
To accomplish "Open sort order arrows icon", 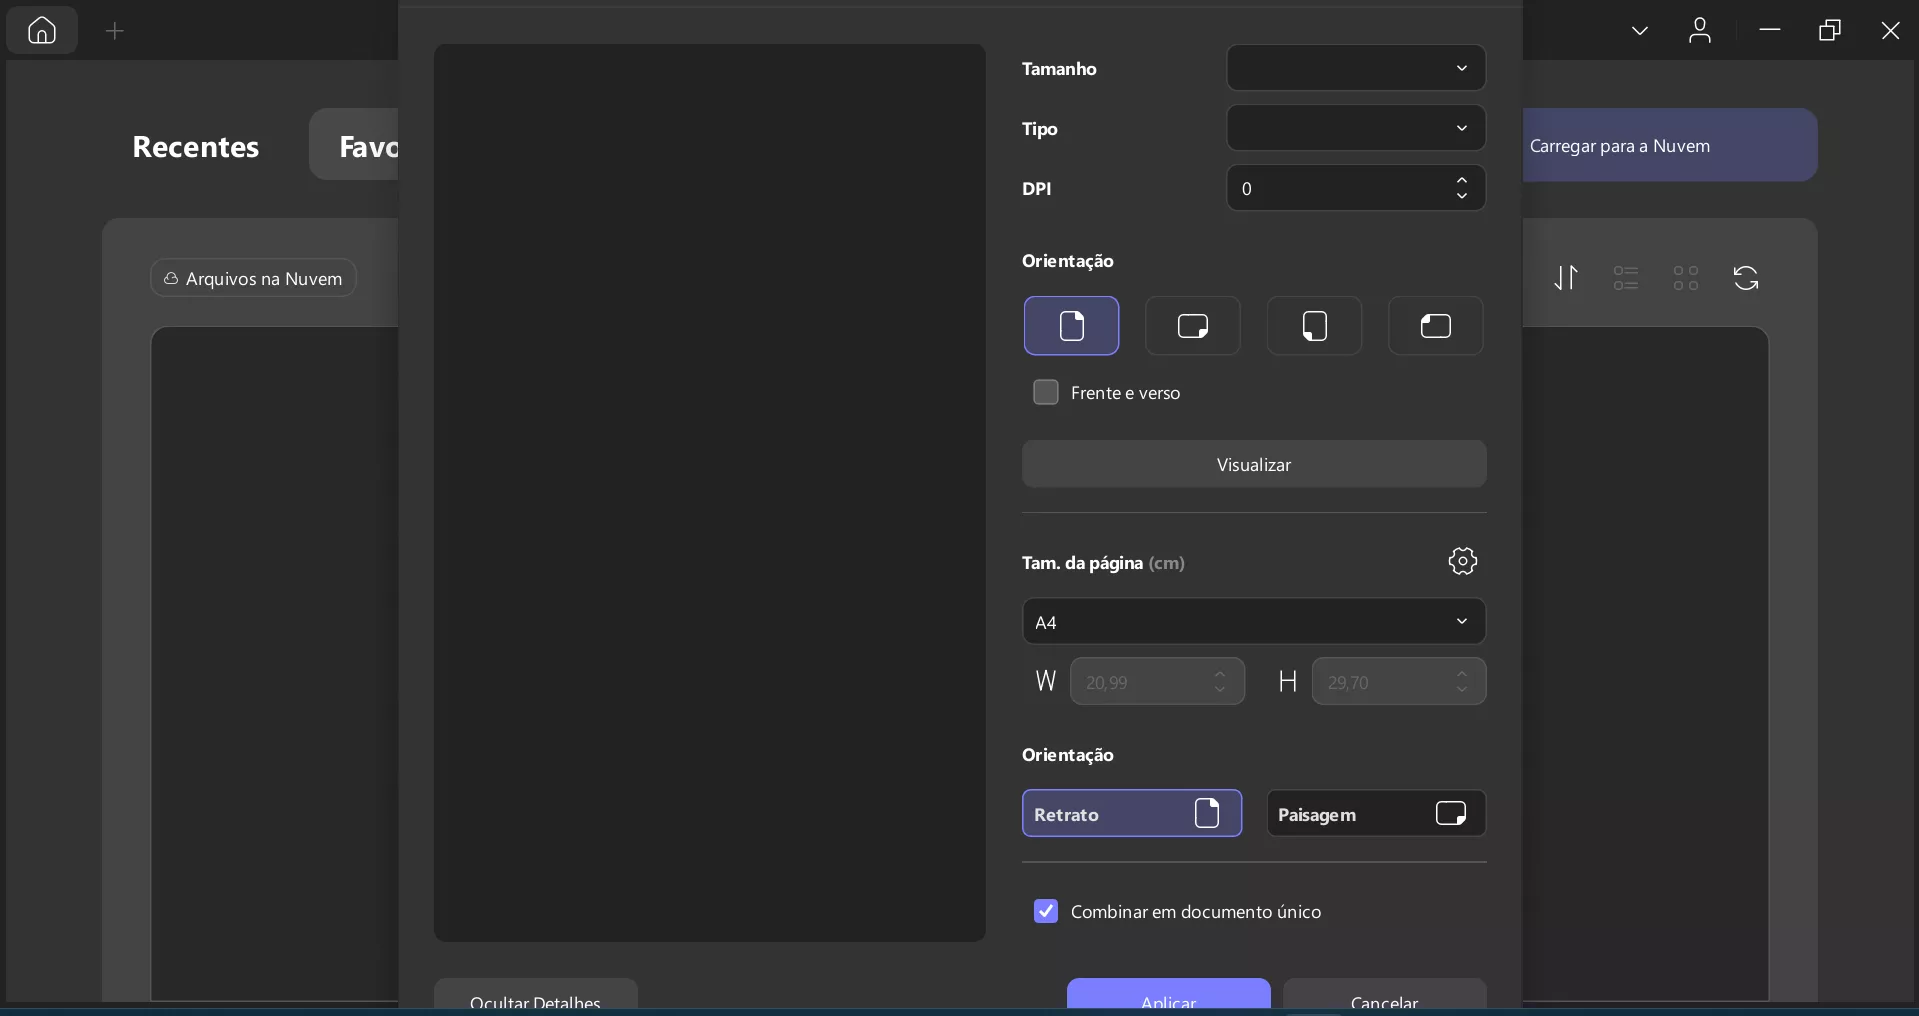I will click(x=1566, y=278).
